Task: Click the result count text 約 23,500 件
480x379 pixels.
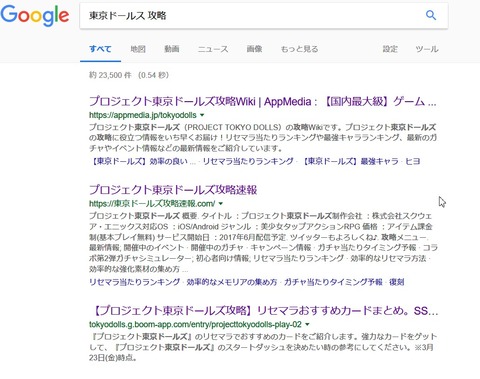Action: (x=110, y=75)
